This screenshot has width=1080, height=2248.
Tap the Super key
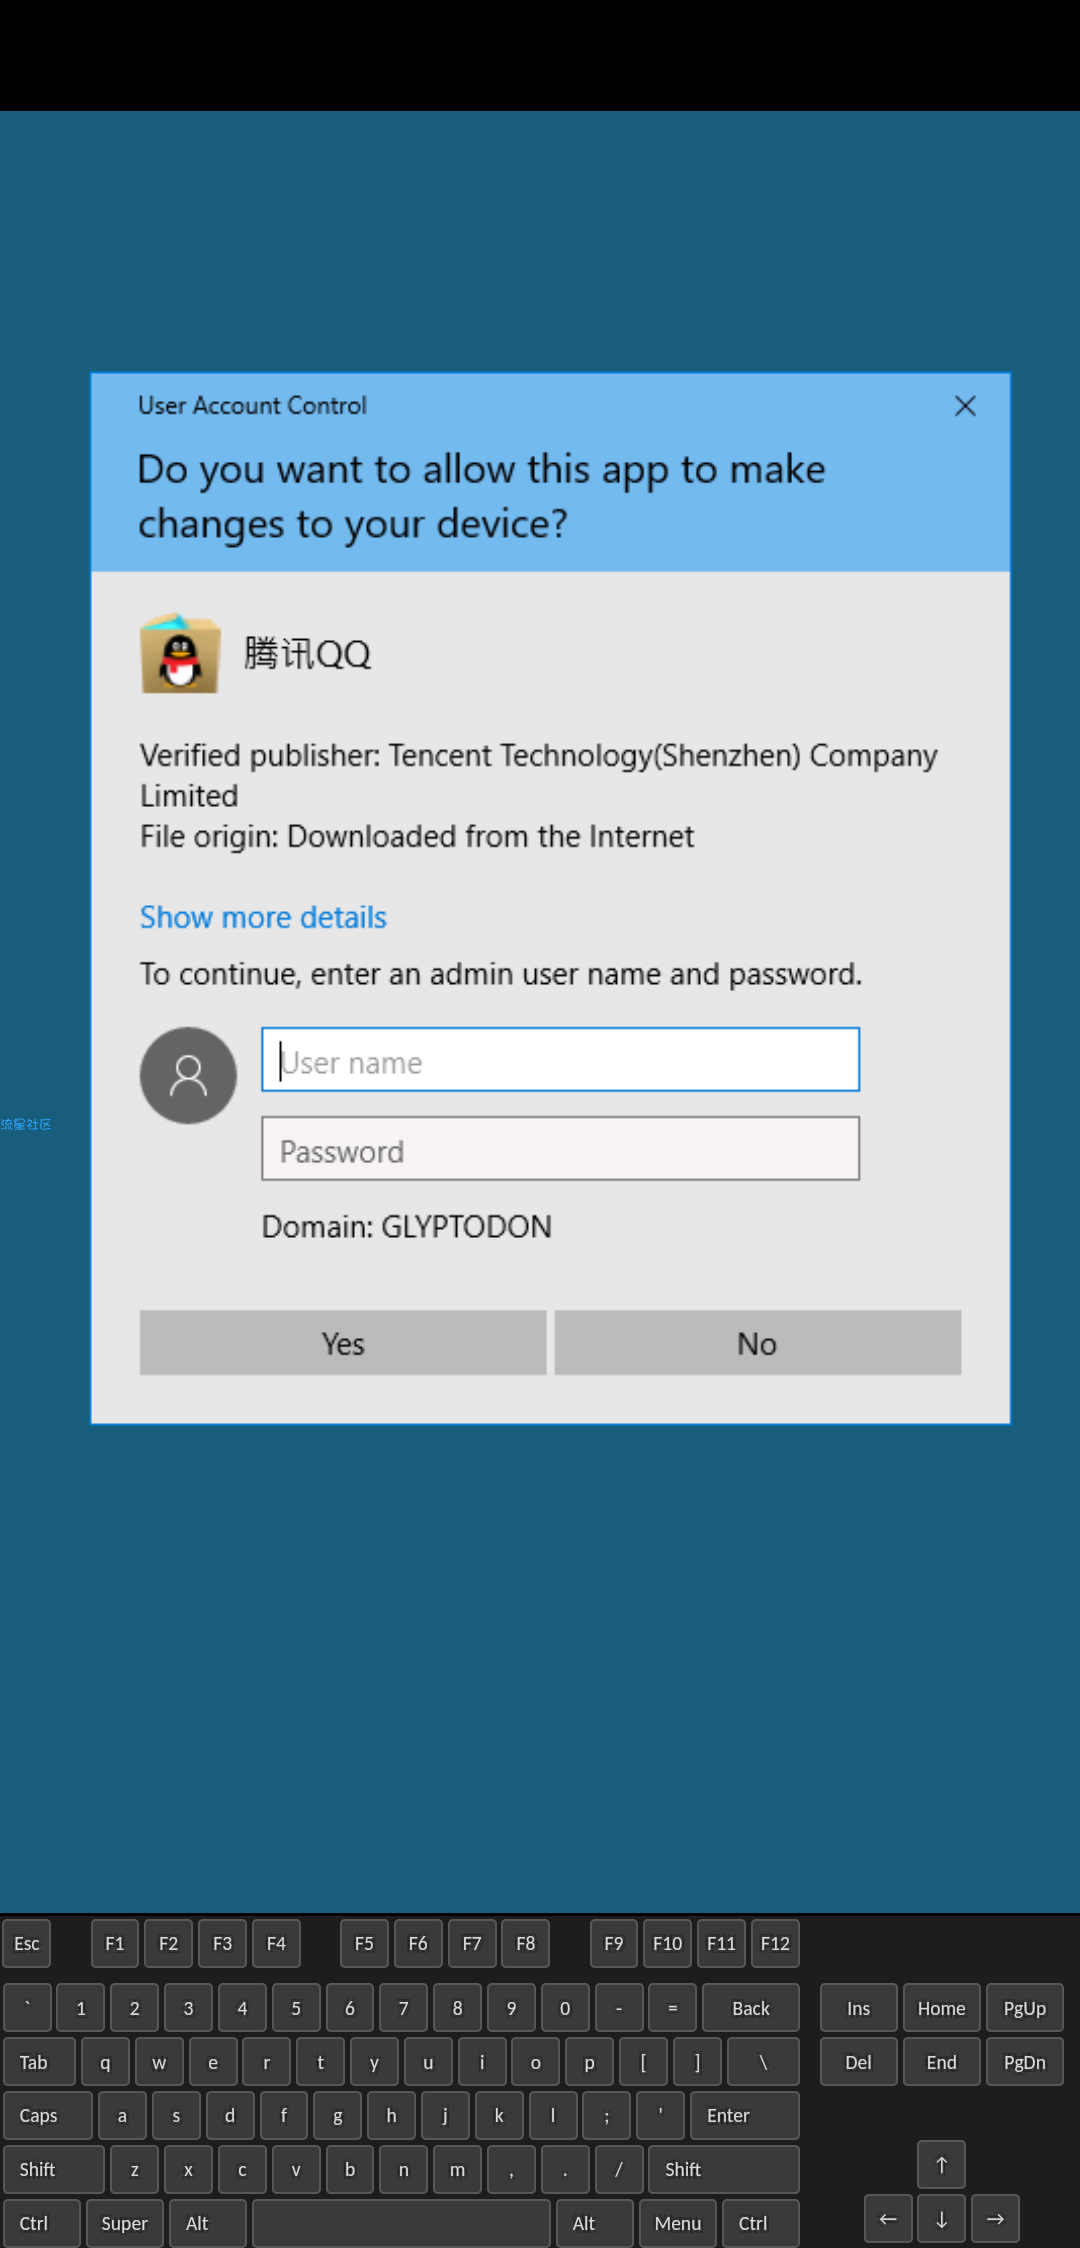coord(124,2223)
